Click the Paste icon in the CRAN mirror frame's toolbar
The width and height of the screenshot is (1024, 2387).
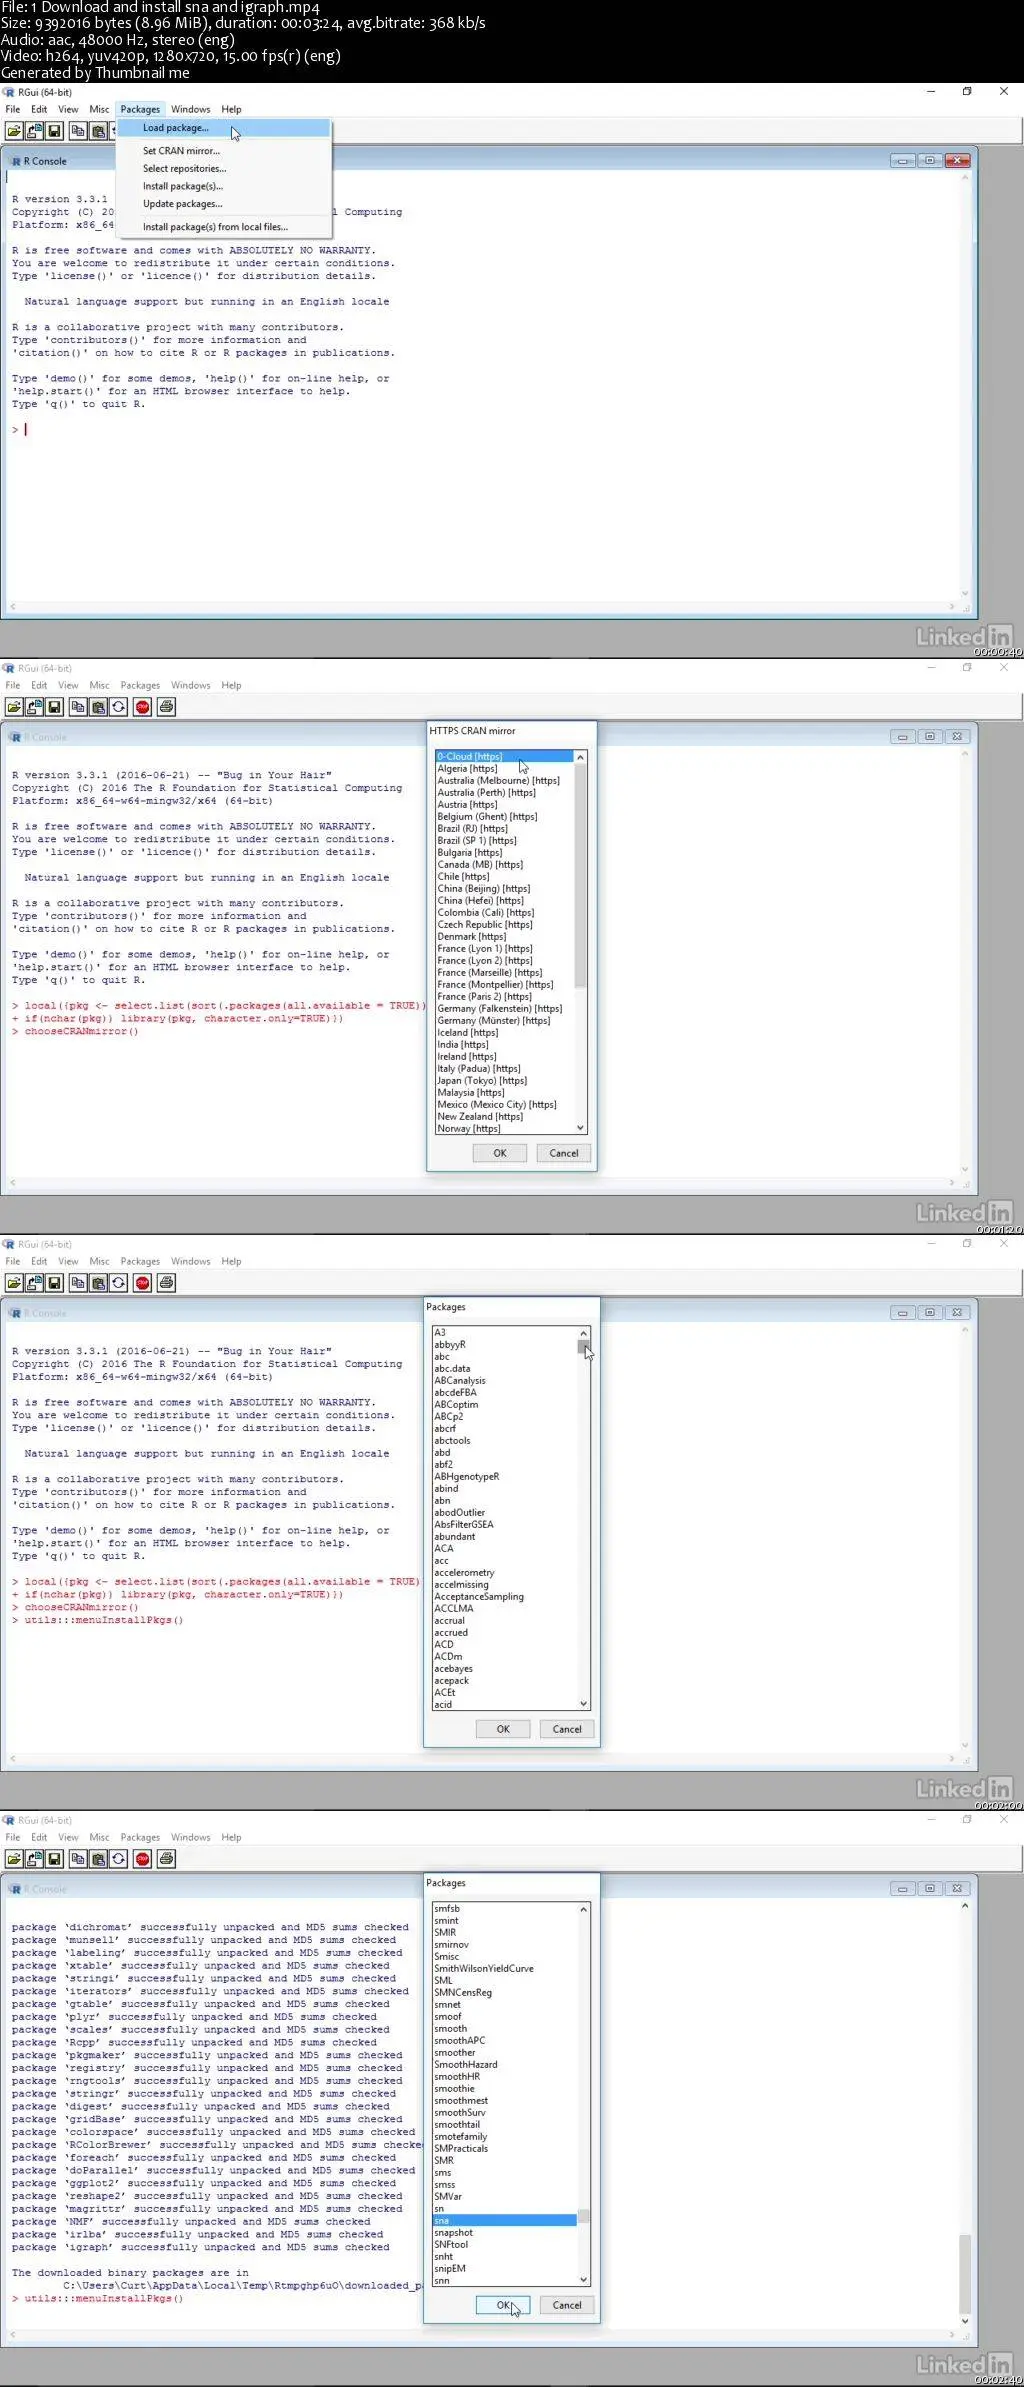click(x=98, y=707)
